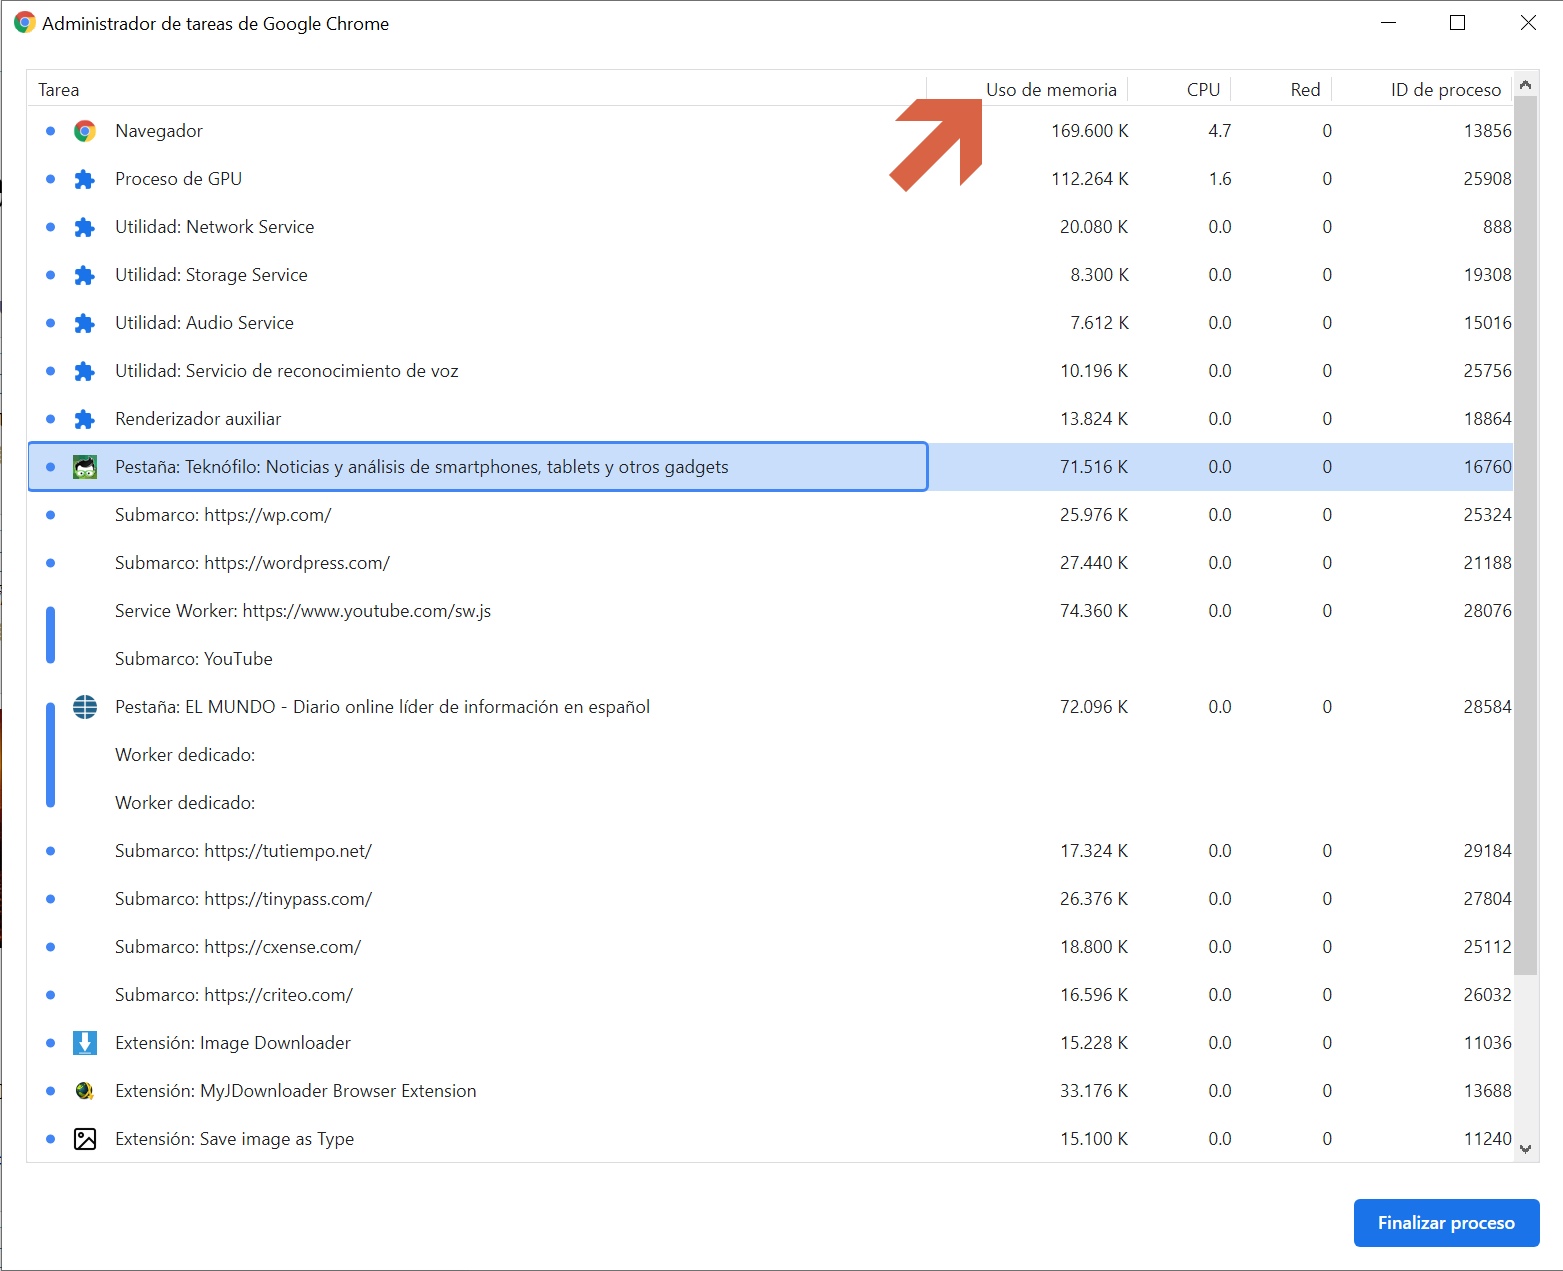Click the Teknófilo tab favicon
Viewport: 1563px width, 1271px height.
click(85, 467)
